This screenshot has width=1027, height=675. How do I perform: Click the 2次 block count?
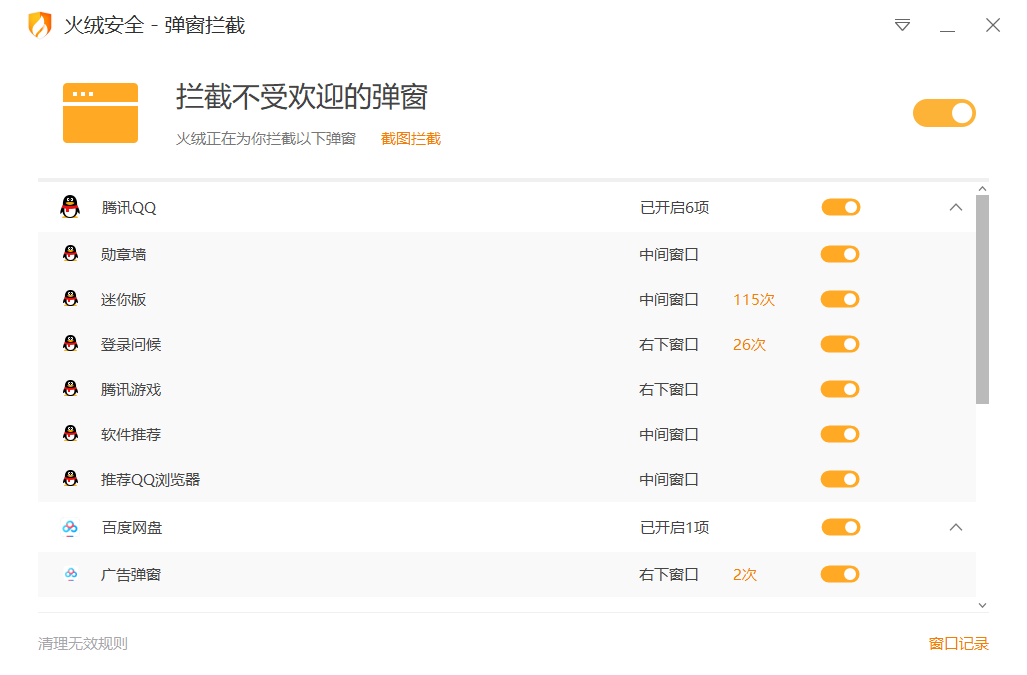[745, 575]
